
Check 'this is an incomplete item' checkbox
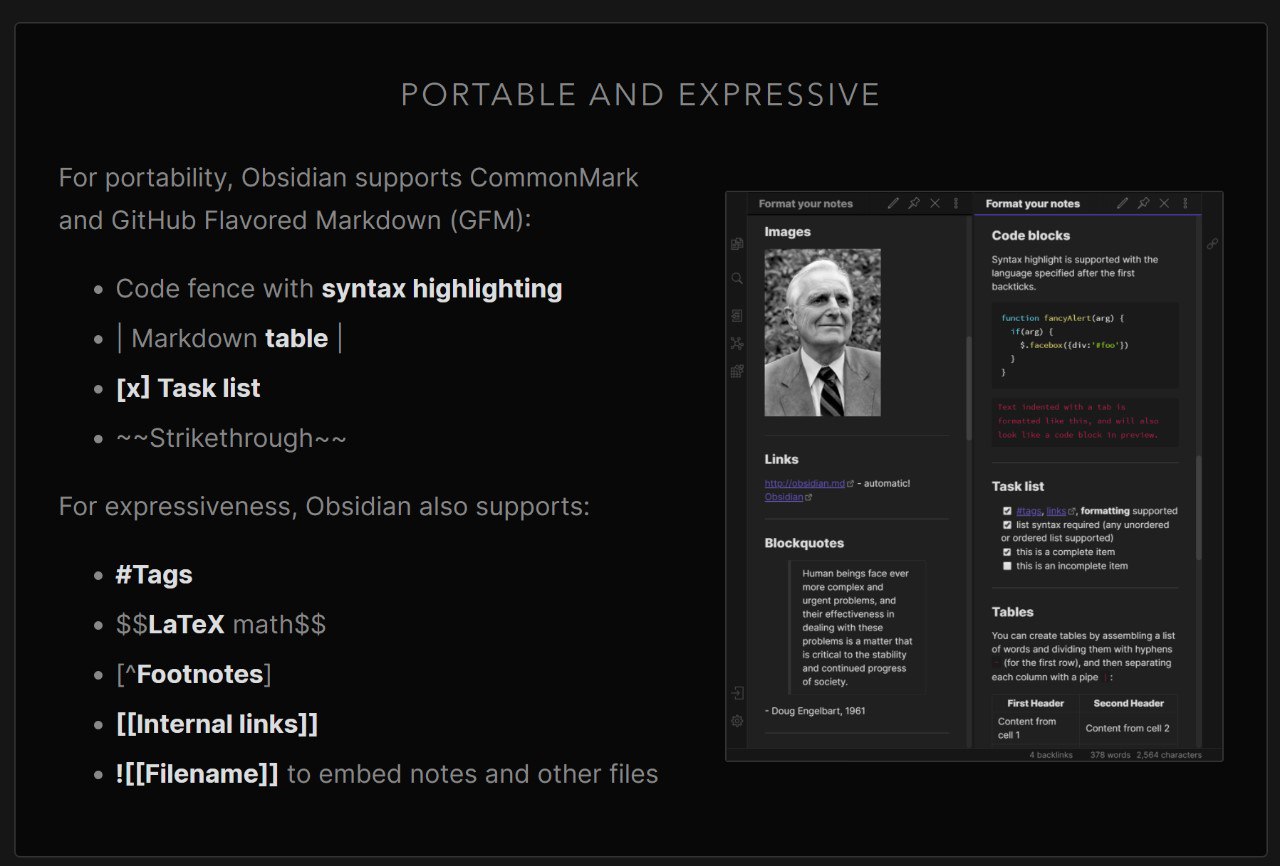1007,566
